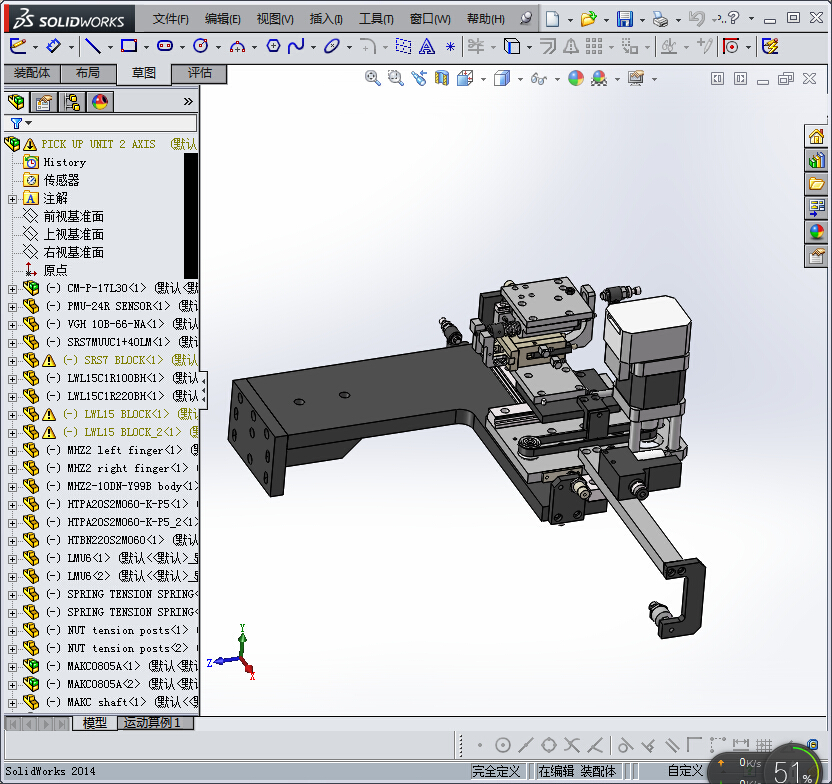Switch to the 运动算例1 motion study tab
Screen dimensions: 832x784
click(152, 723)
